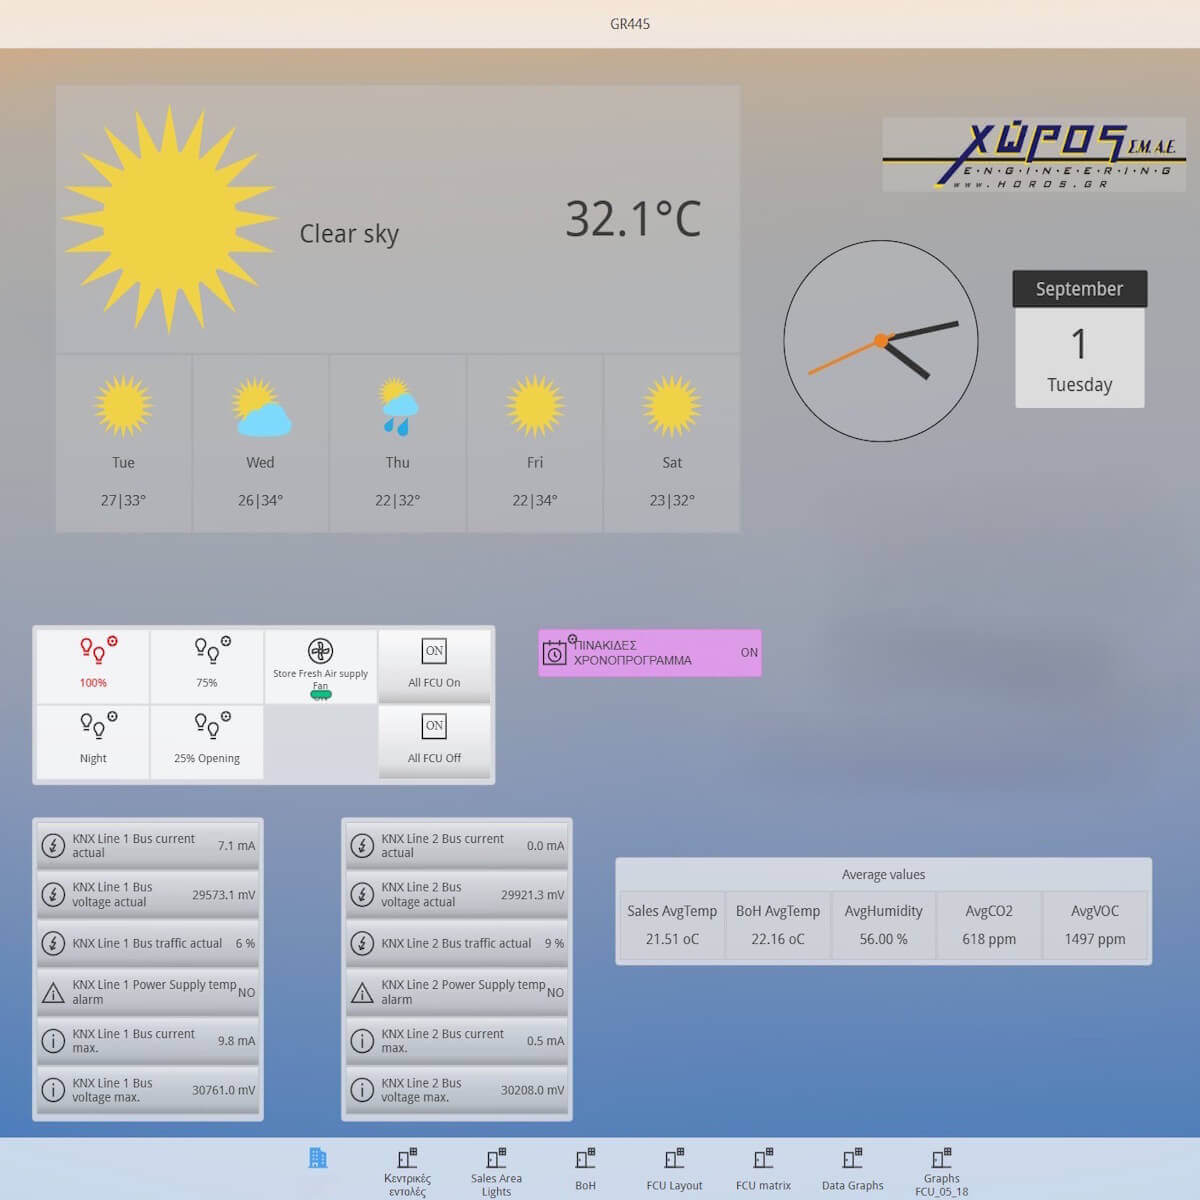Click the Saturday forecast temperatures 23|32°

coord(672,500)
